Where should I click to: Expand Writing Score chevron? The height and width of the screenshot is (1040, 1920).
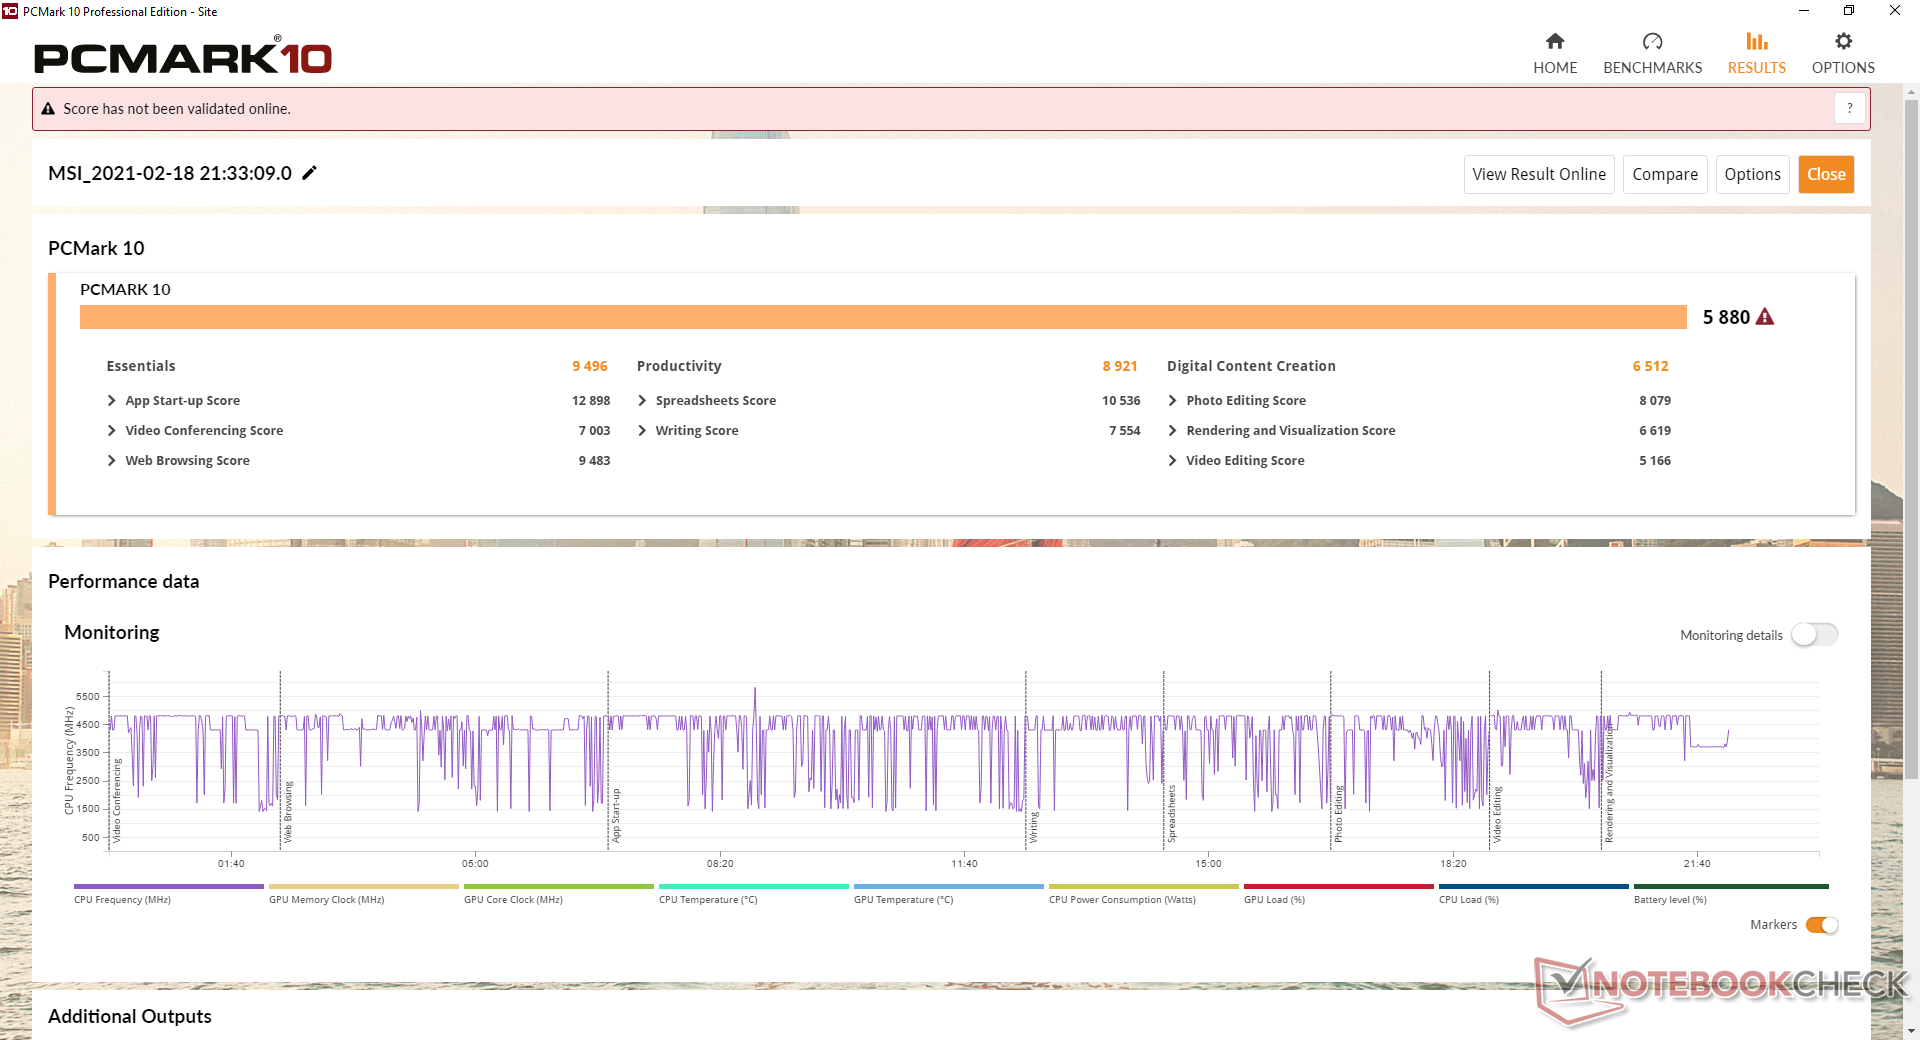pyautogui.click(x=642, y=430)
